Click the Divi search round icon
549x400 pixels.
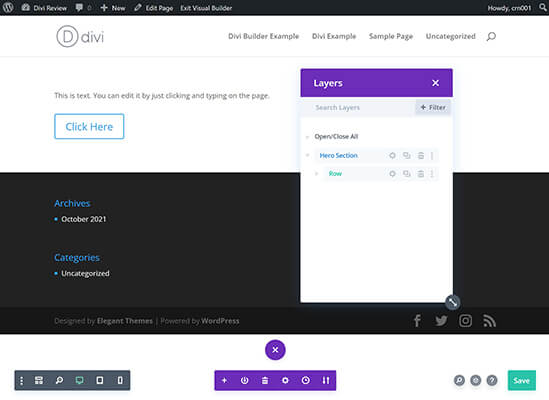point(459,380)
